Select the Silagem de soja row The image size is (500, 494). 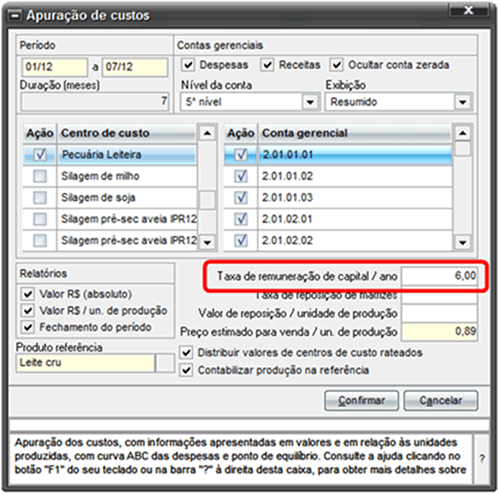coord(110,198)
